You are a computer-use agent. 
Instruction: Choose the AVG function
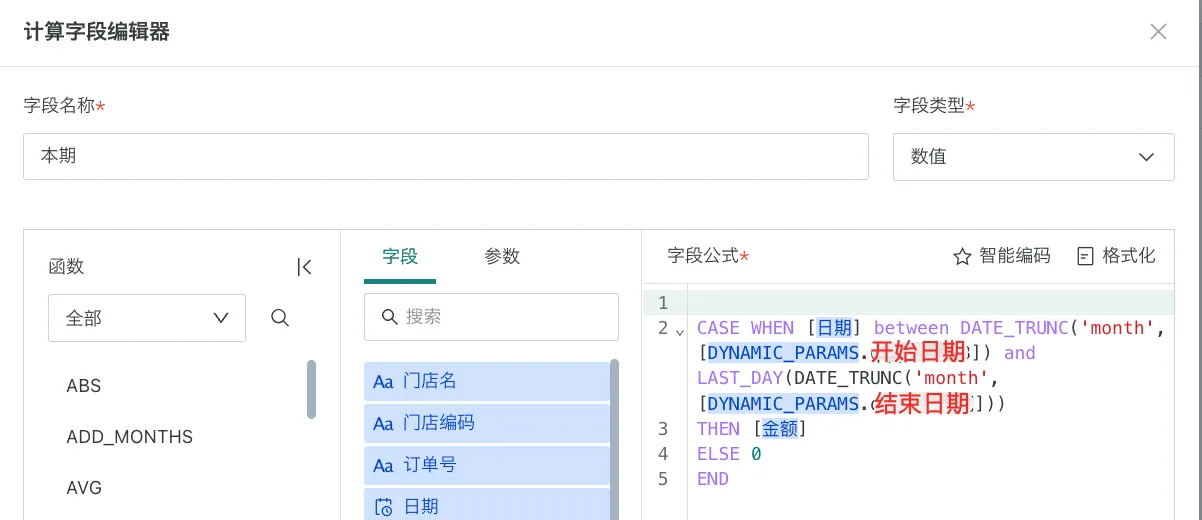coord(84,488)
